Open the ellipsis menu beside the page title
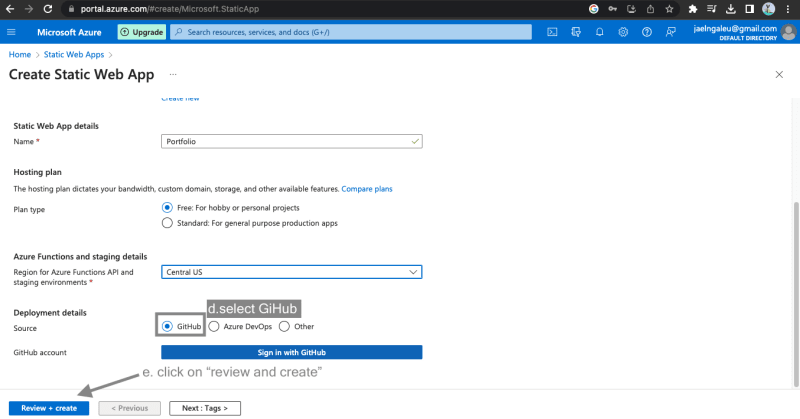This screenshot has width=800, height=419. pyautogui.click(x=173, y=75)
